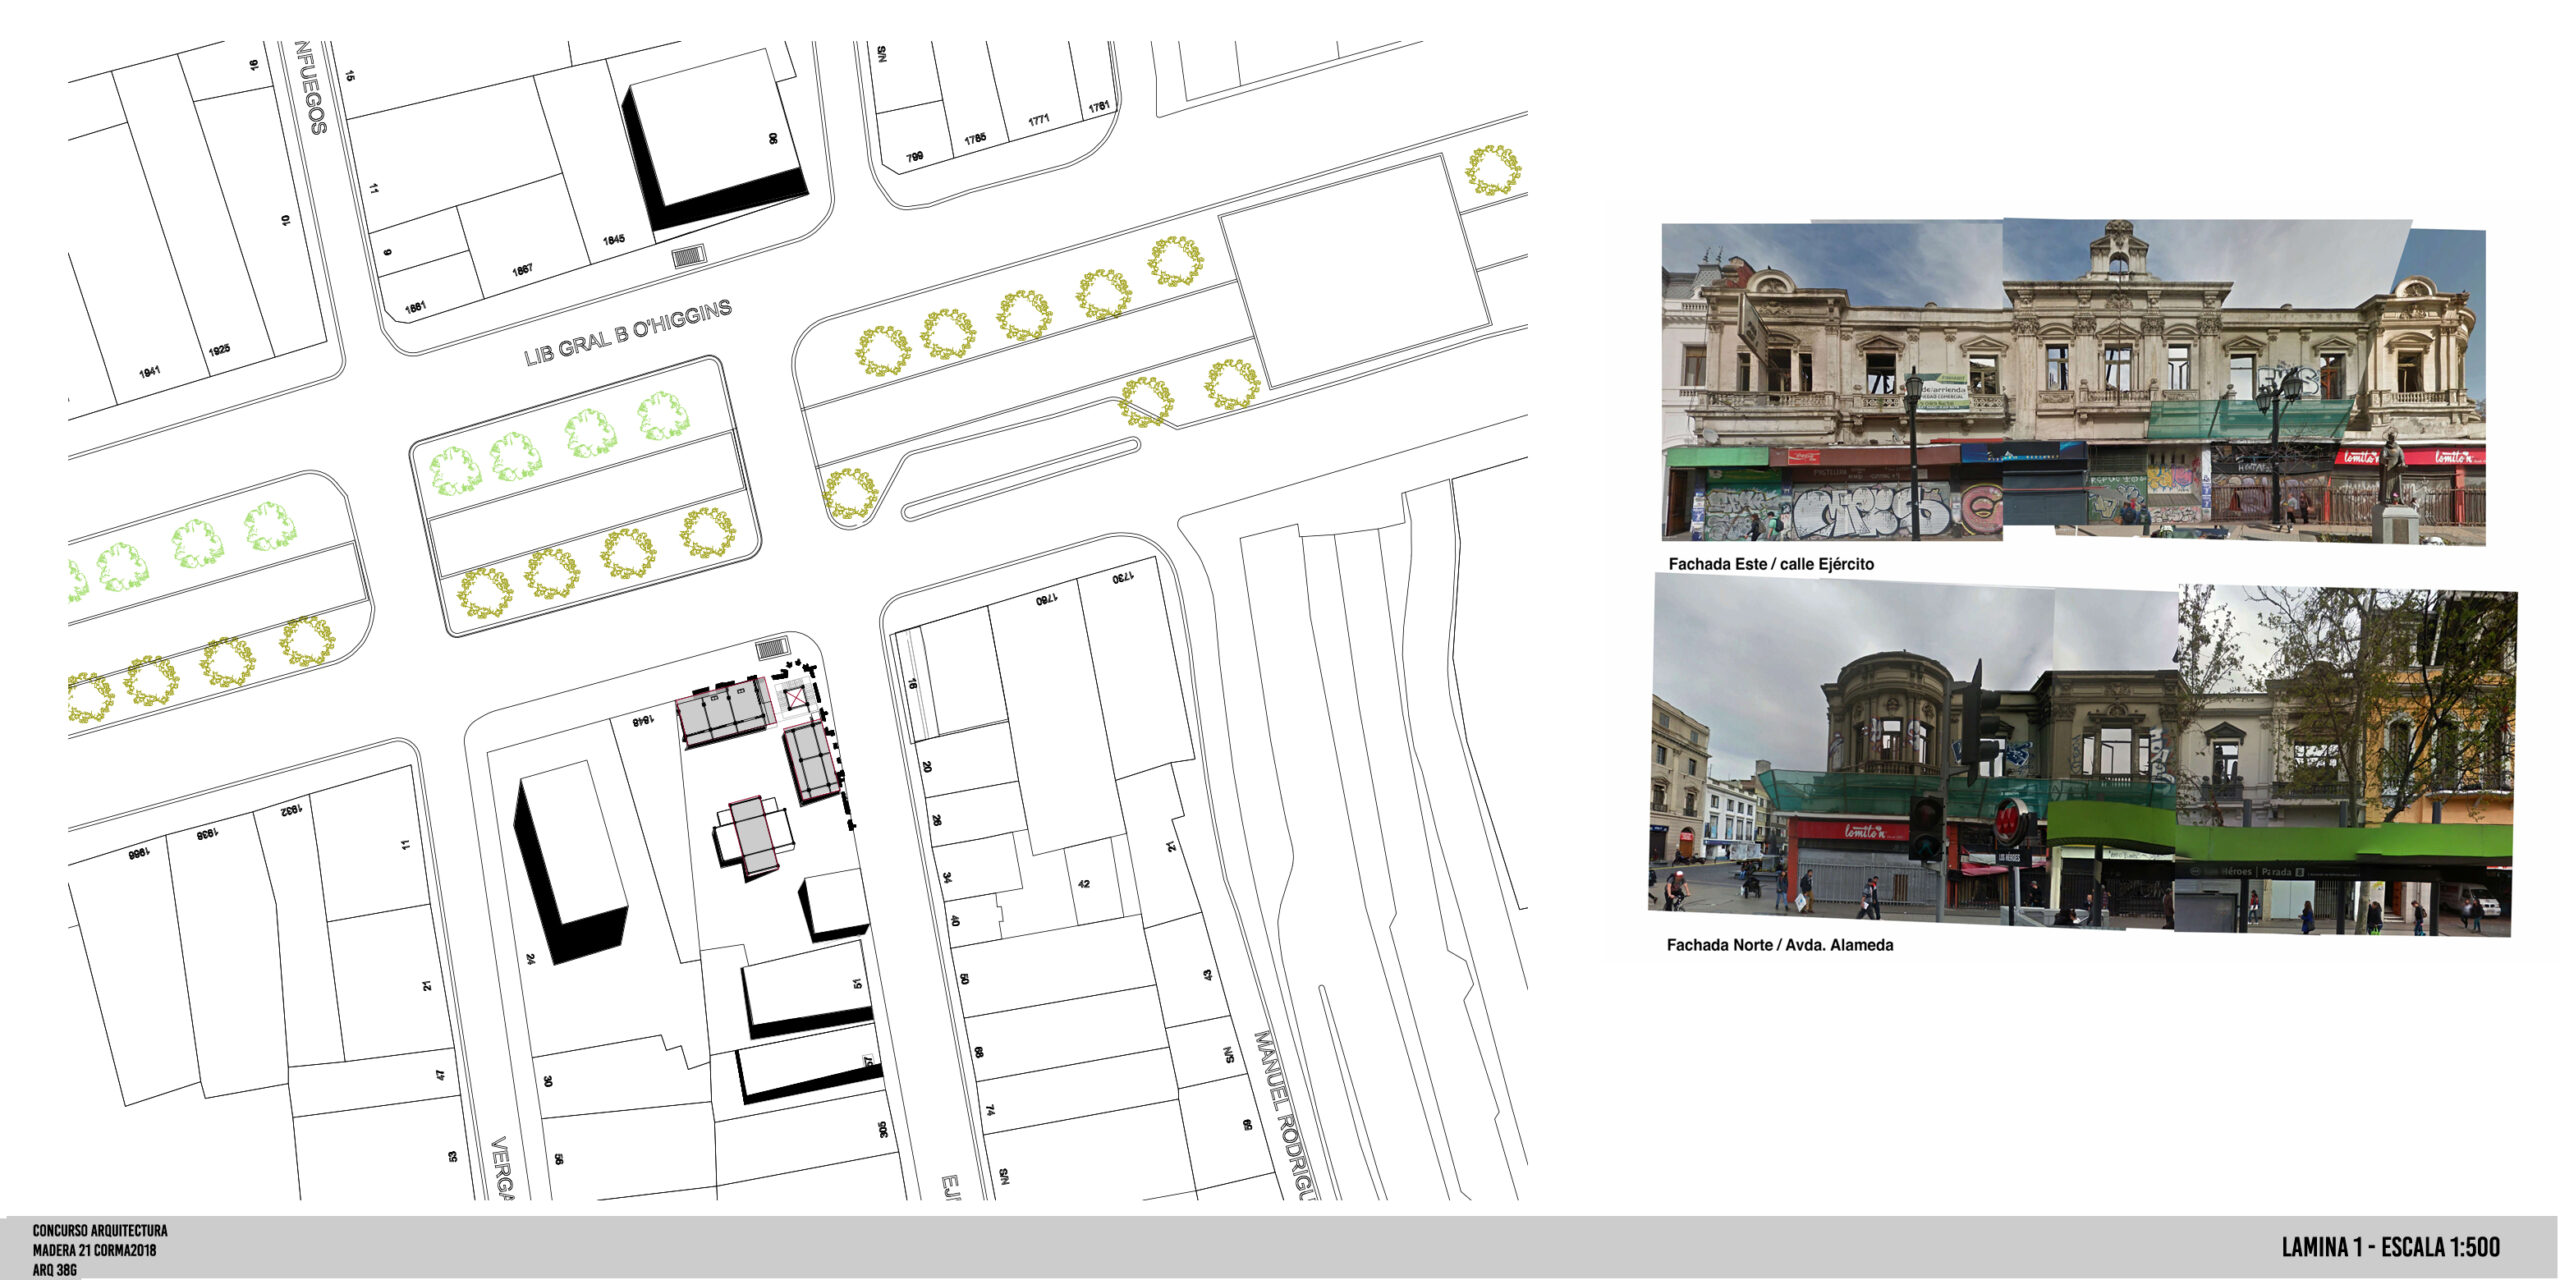This screenshot has height=1280, width=2560.
Task: Click the lone olive tree at plan's top-right
Action: point(1493,170)
